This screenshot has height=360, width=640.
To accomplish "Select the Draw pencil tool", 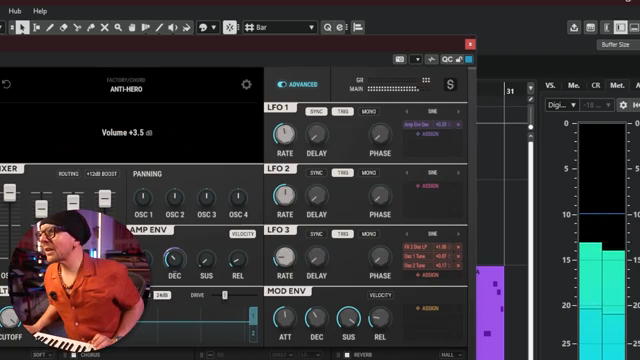I will click(x=50, y=27).
